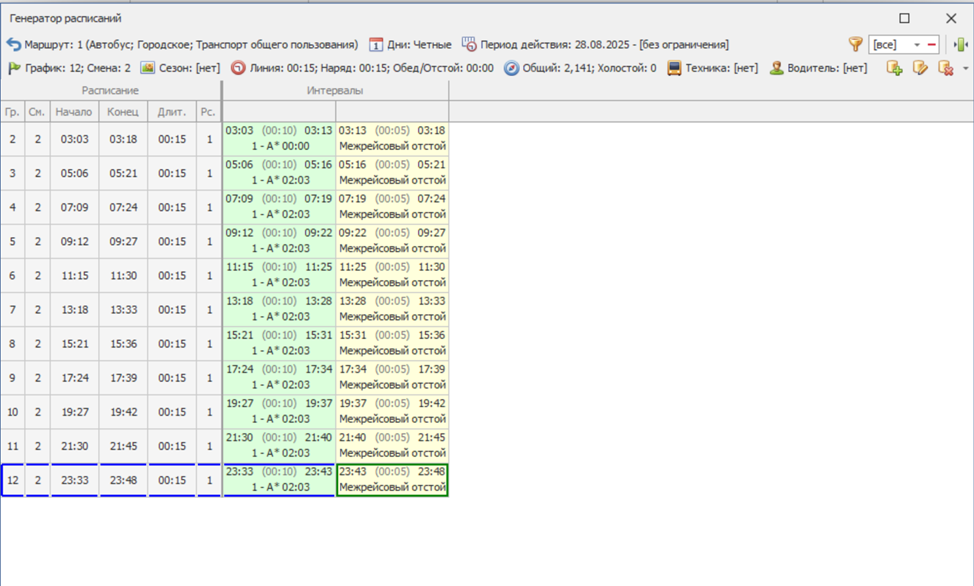Viewport: 974px width, 586px height.
Task: Click Маршрут: 1 (Автобус; Городское) label
Action: 191,45
